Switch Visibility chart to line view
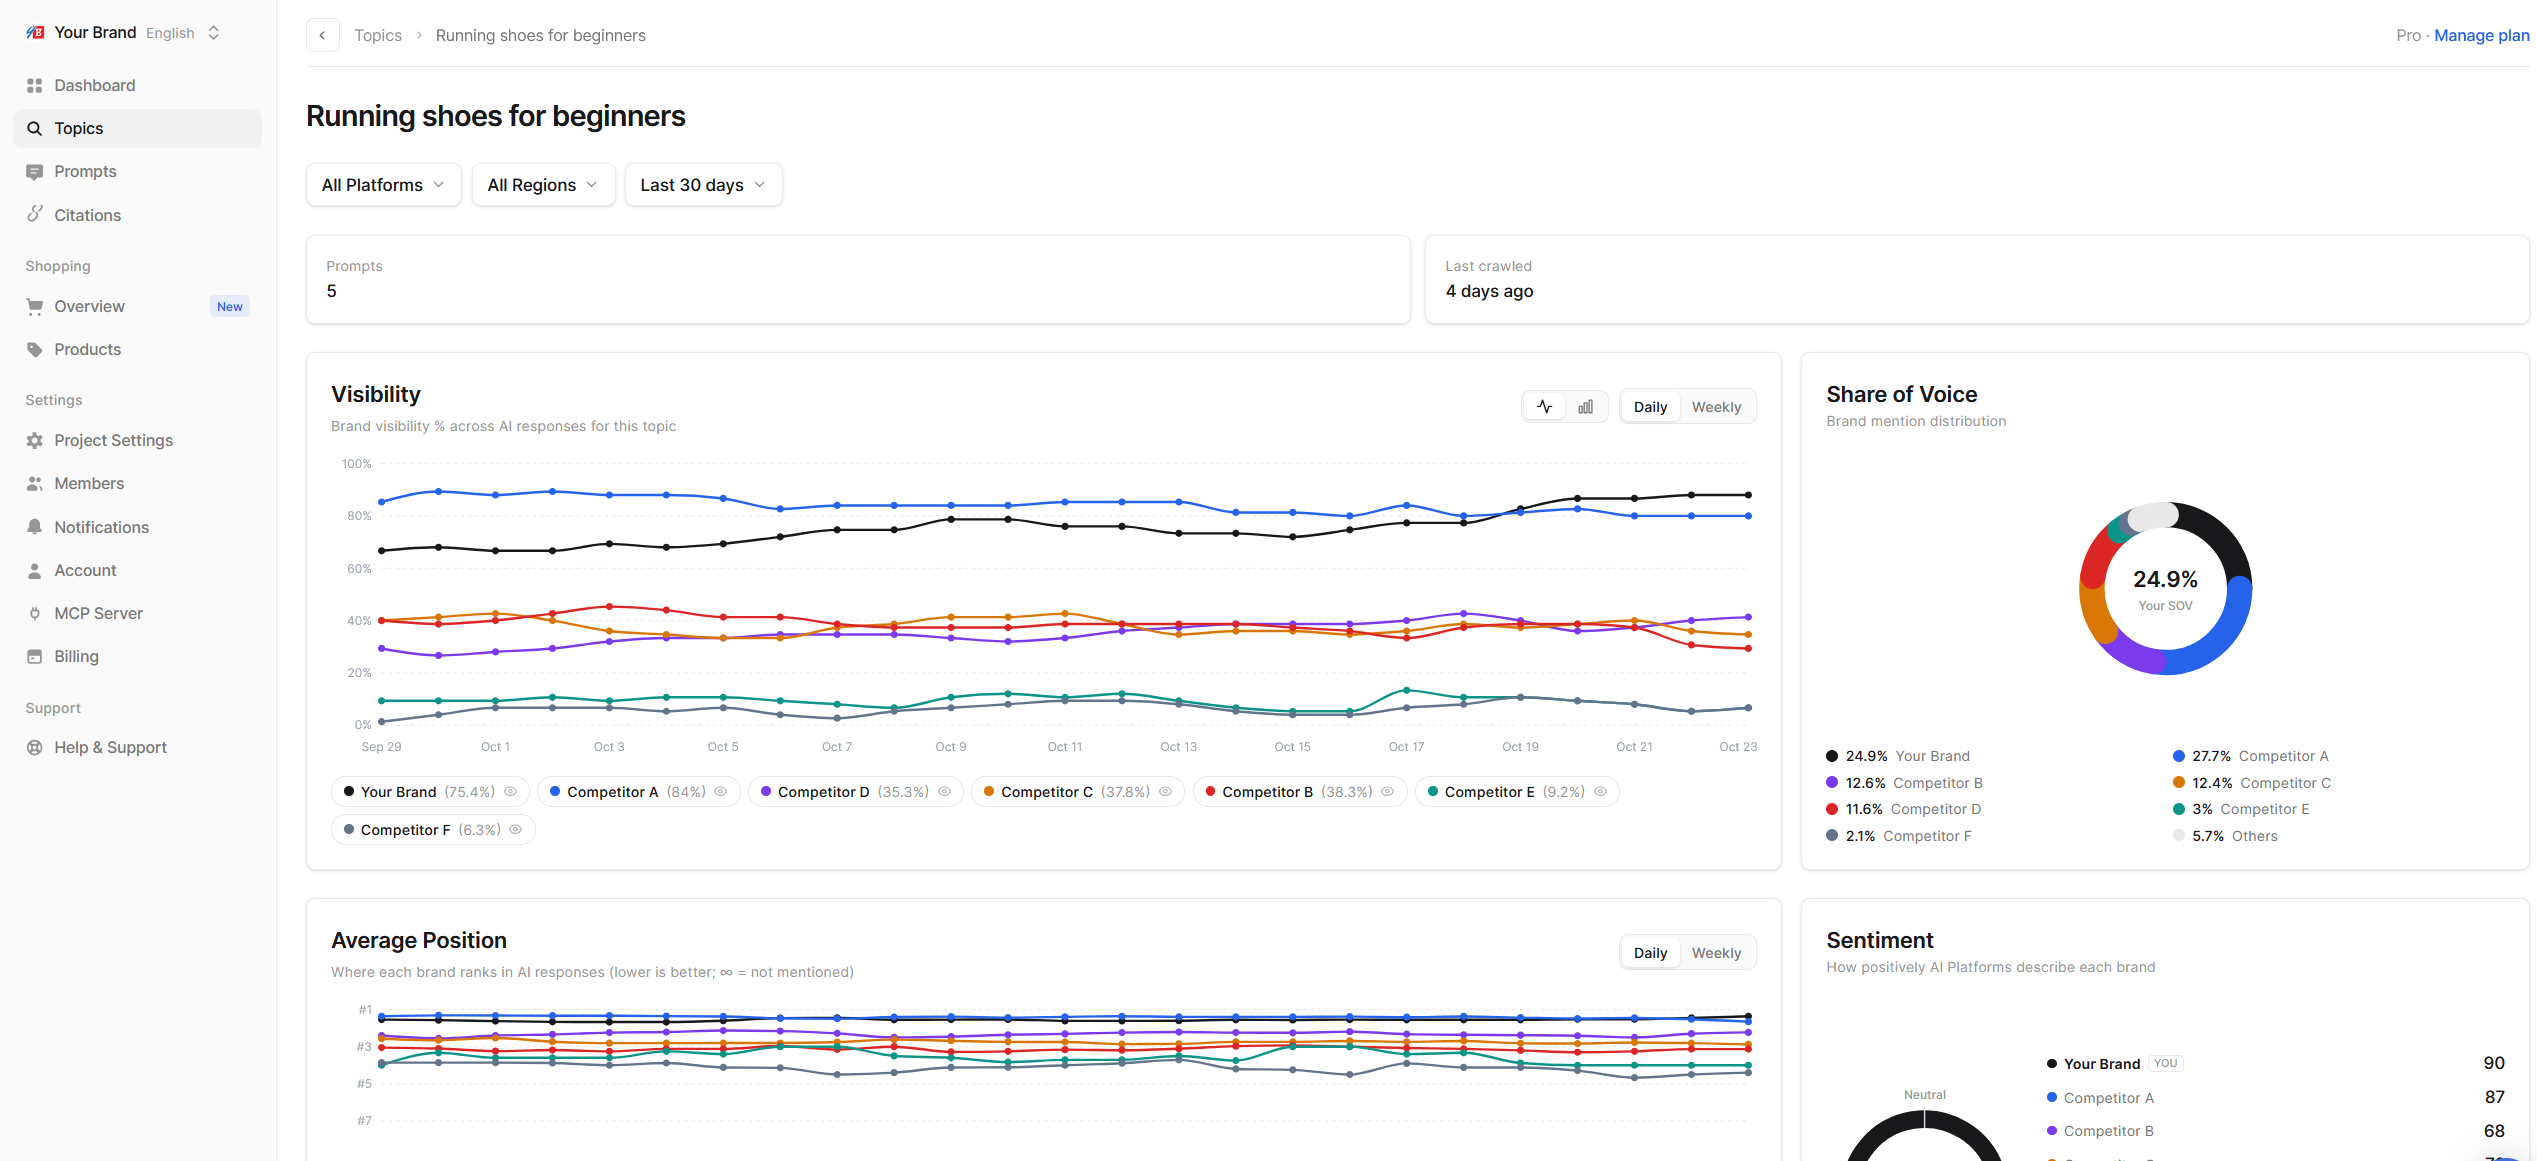 coord(1545,406)
